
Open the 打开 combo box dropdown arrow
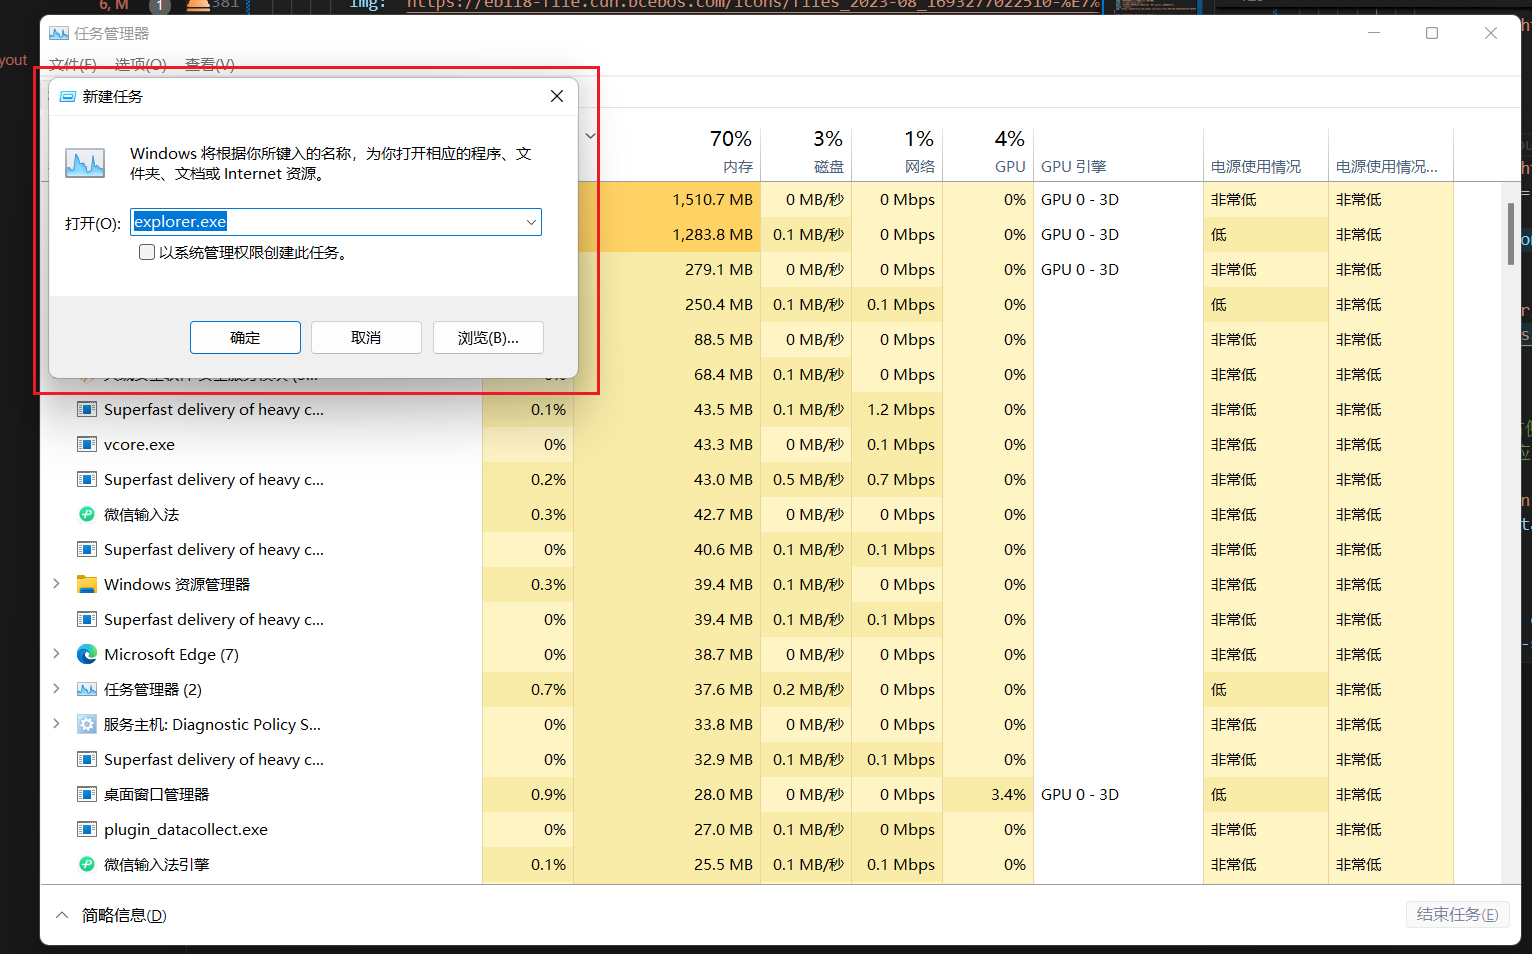[x=531, y=222]
